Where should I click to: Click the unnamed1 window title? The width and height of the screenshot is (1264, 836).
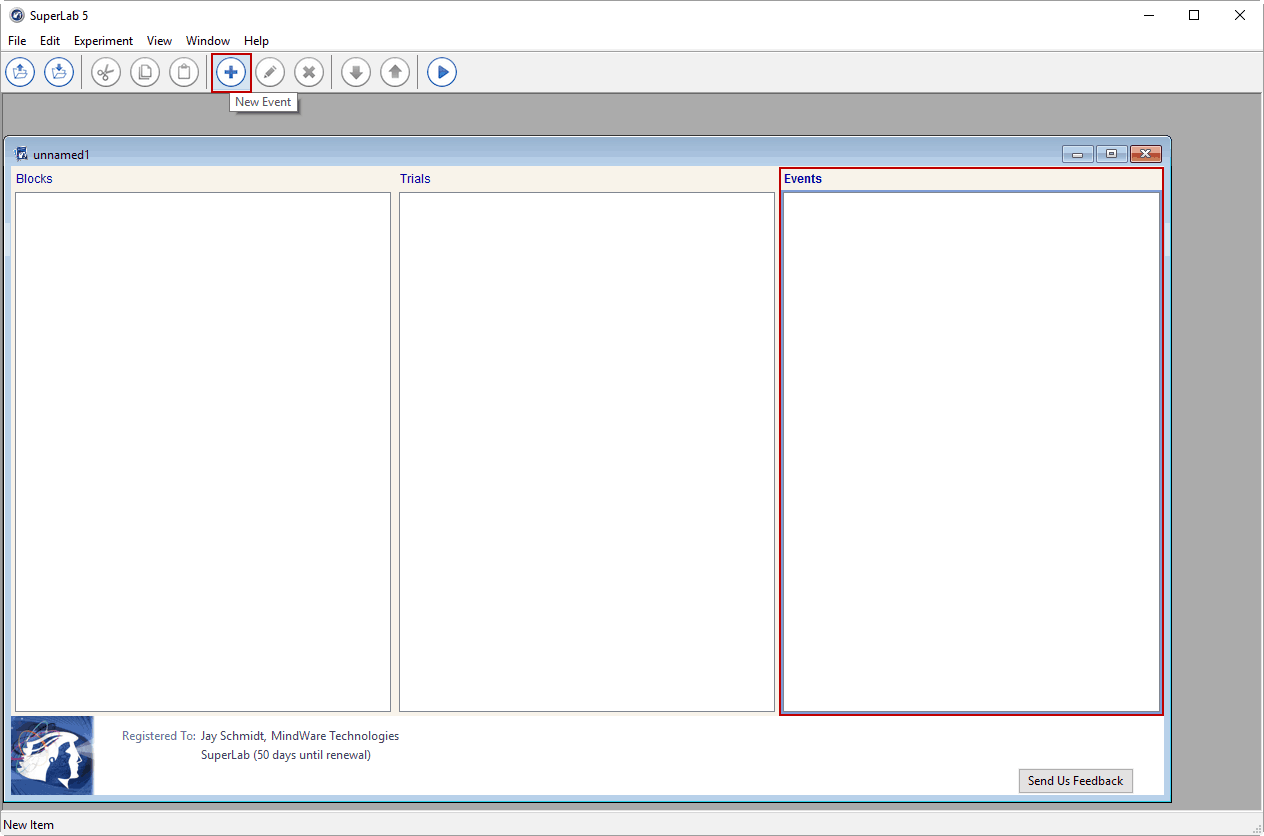[x=61, y=155]
